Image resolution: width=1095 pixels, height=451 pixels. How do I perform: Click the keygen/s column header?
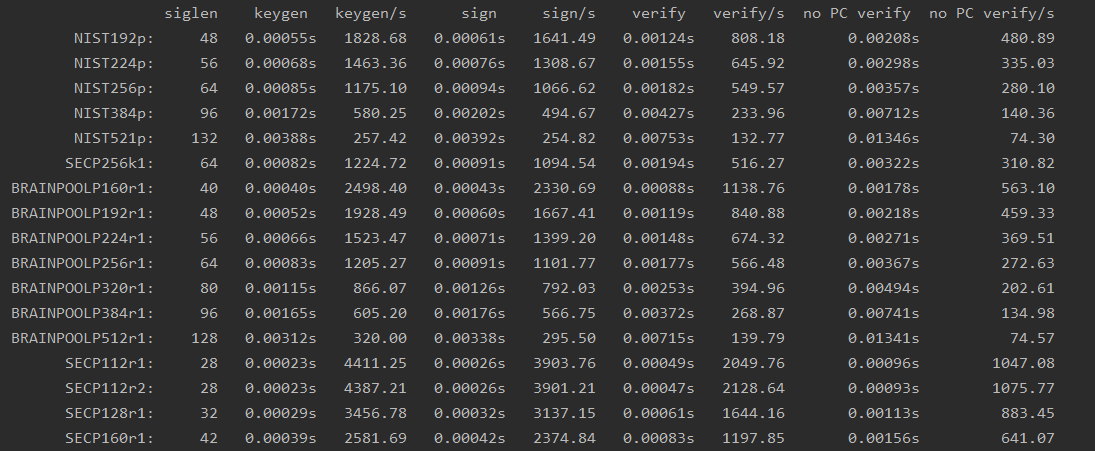371,13
